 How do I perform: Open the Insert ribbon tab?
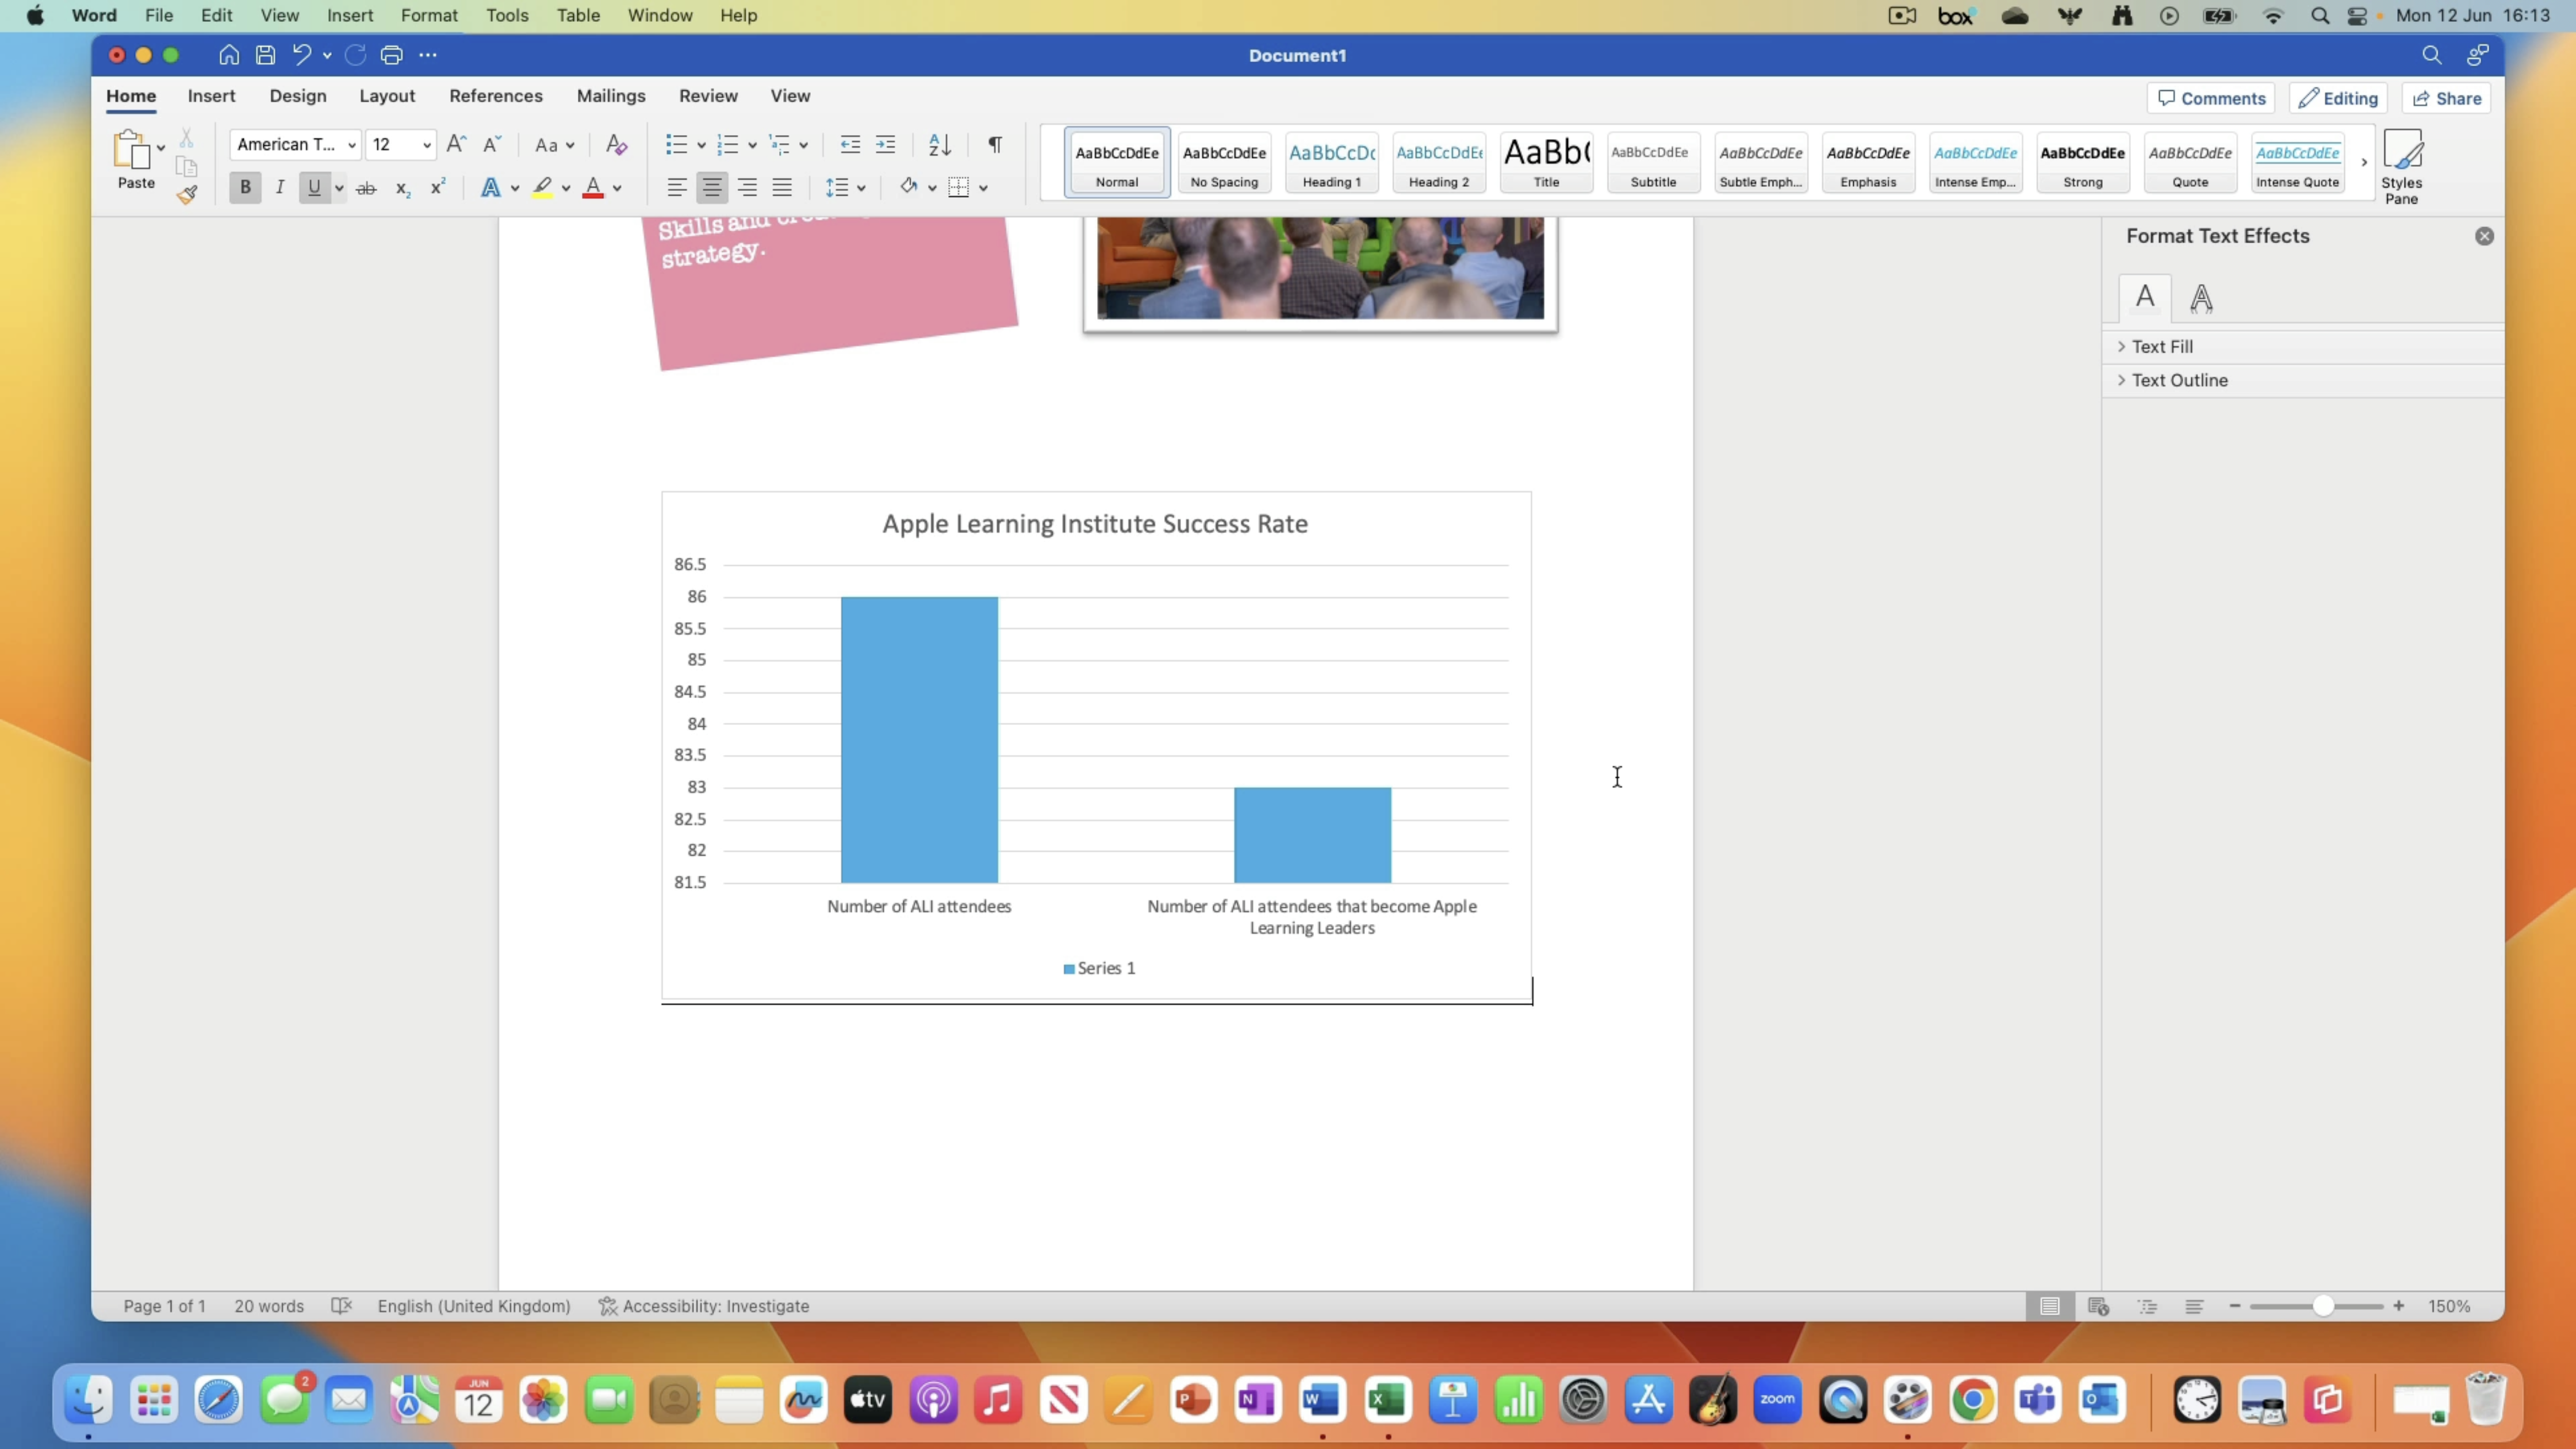point(211,96)
